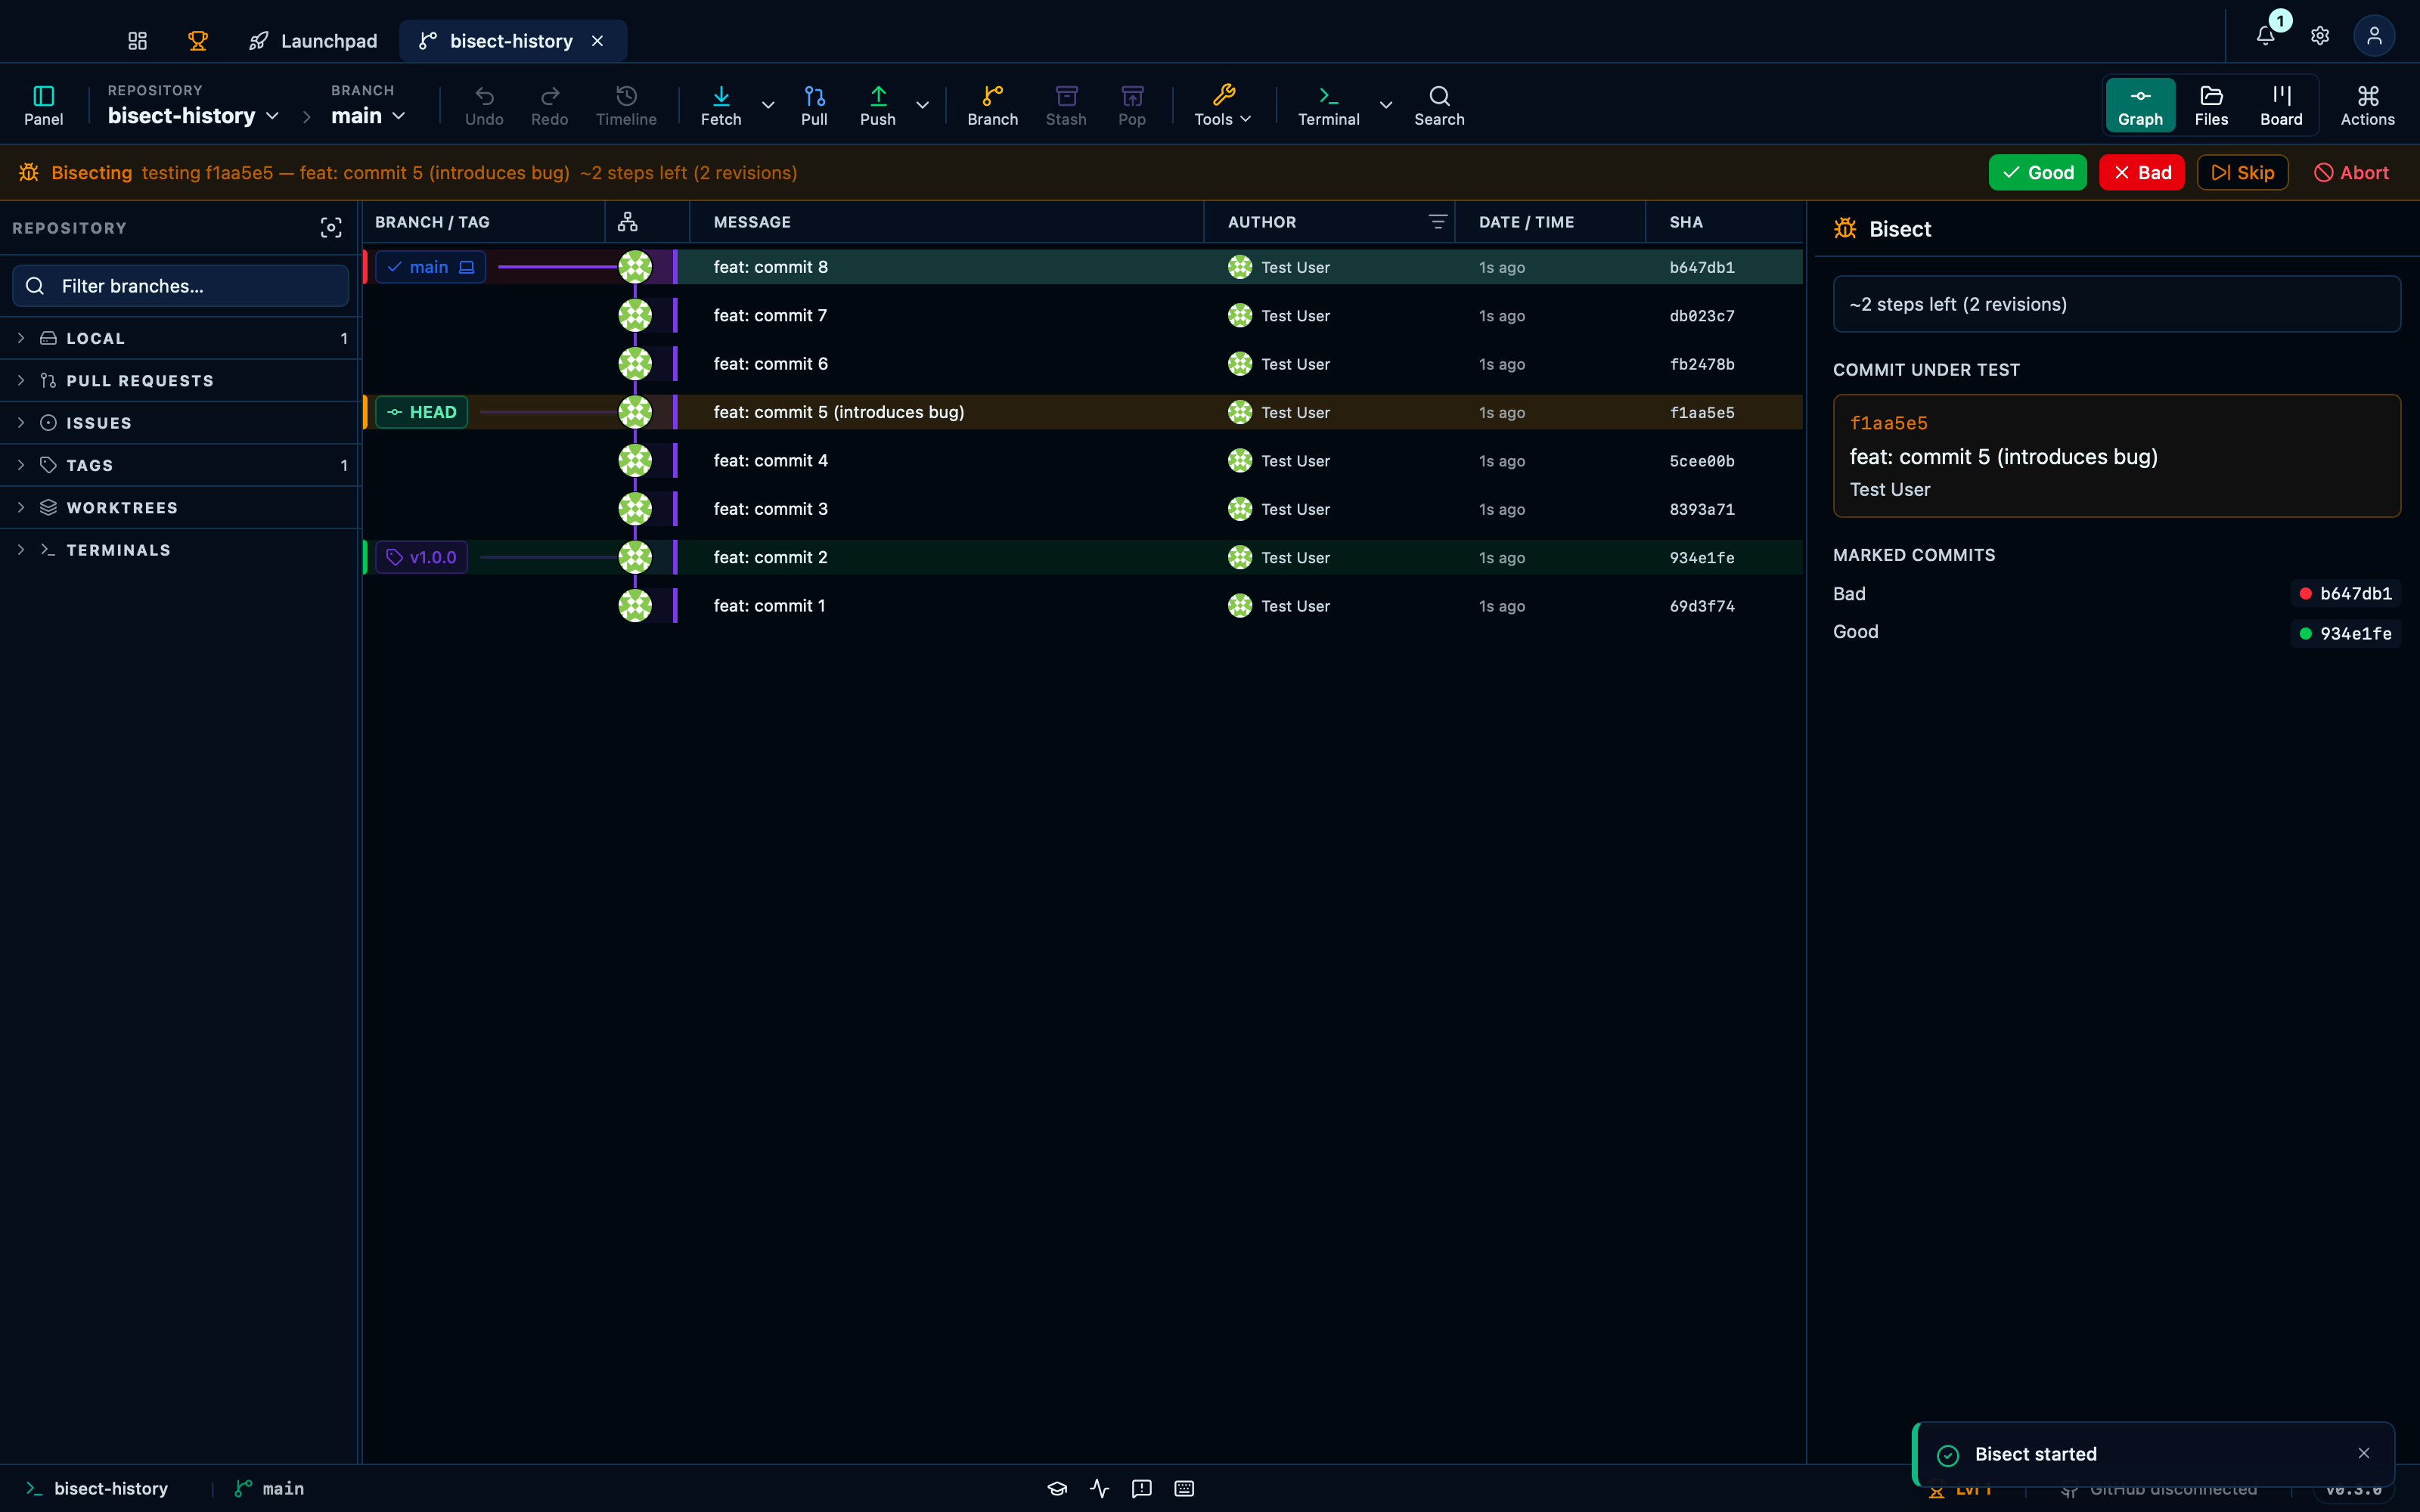Open the branch main dropdown

point(368,115)
